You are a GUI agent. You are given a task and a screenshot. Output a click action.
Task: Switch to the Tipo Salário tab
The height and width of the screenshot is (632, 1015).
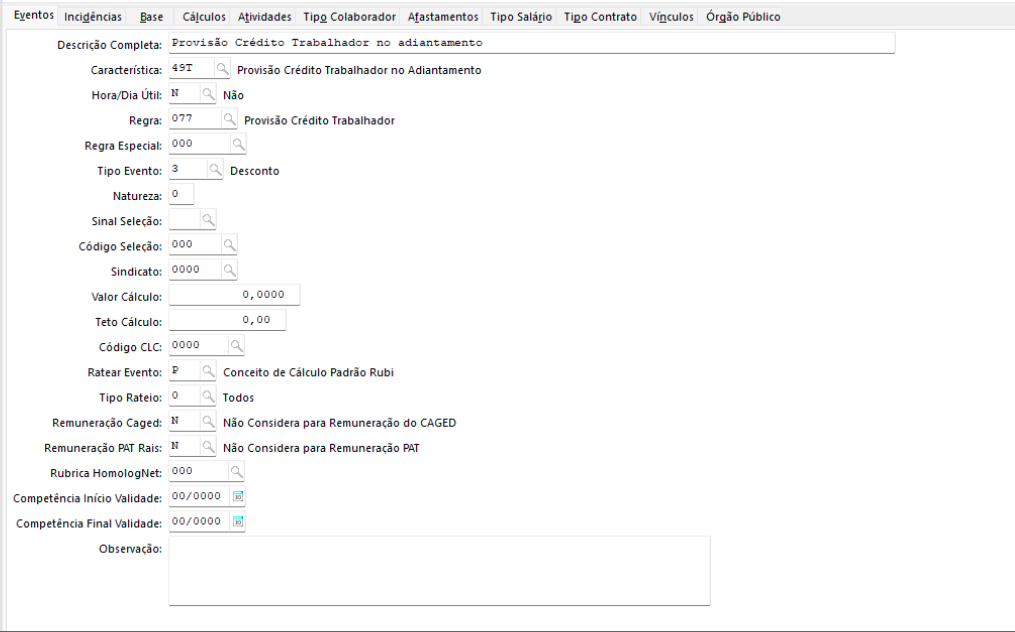pos(521,17)
